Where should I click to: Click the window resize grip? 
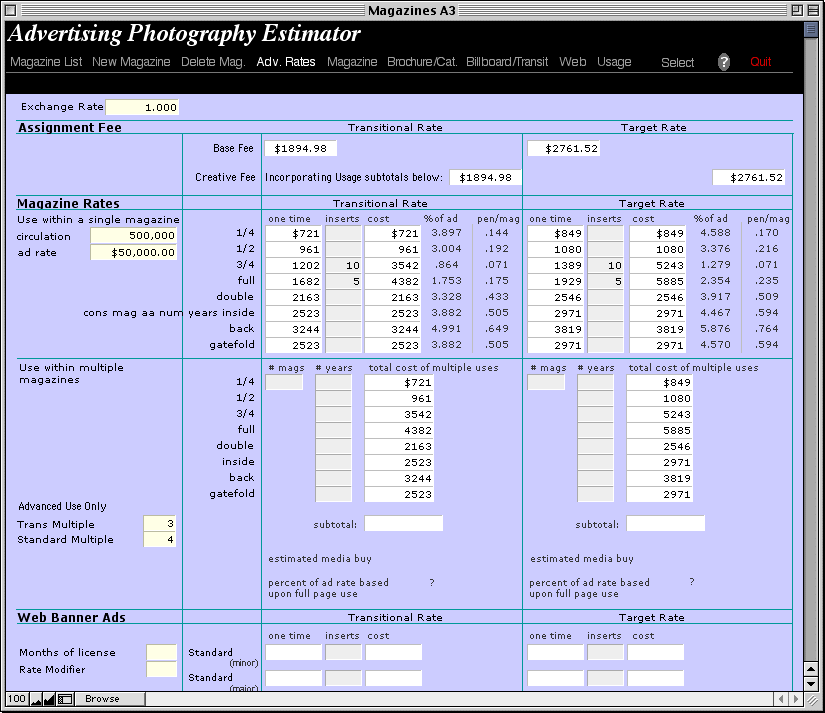811,699
